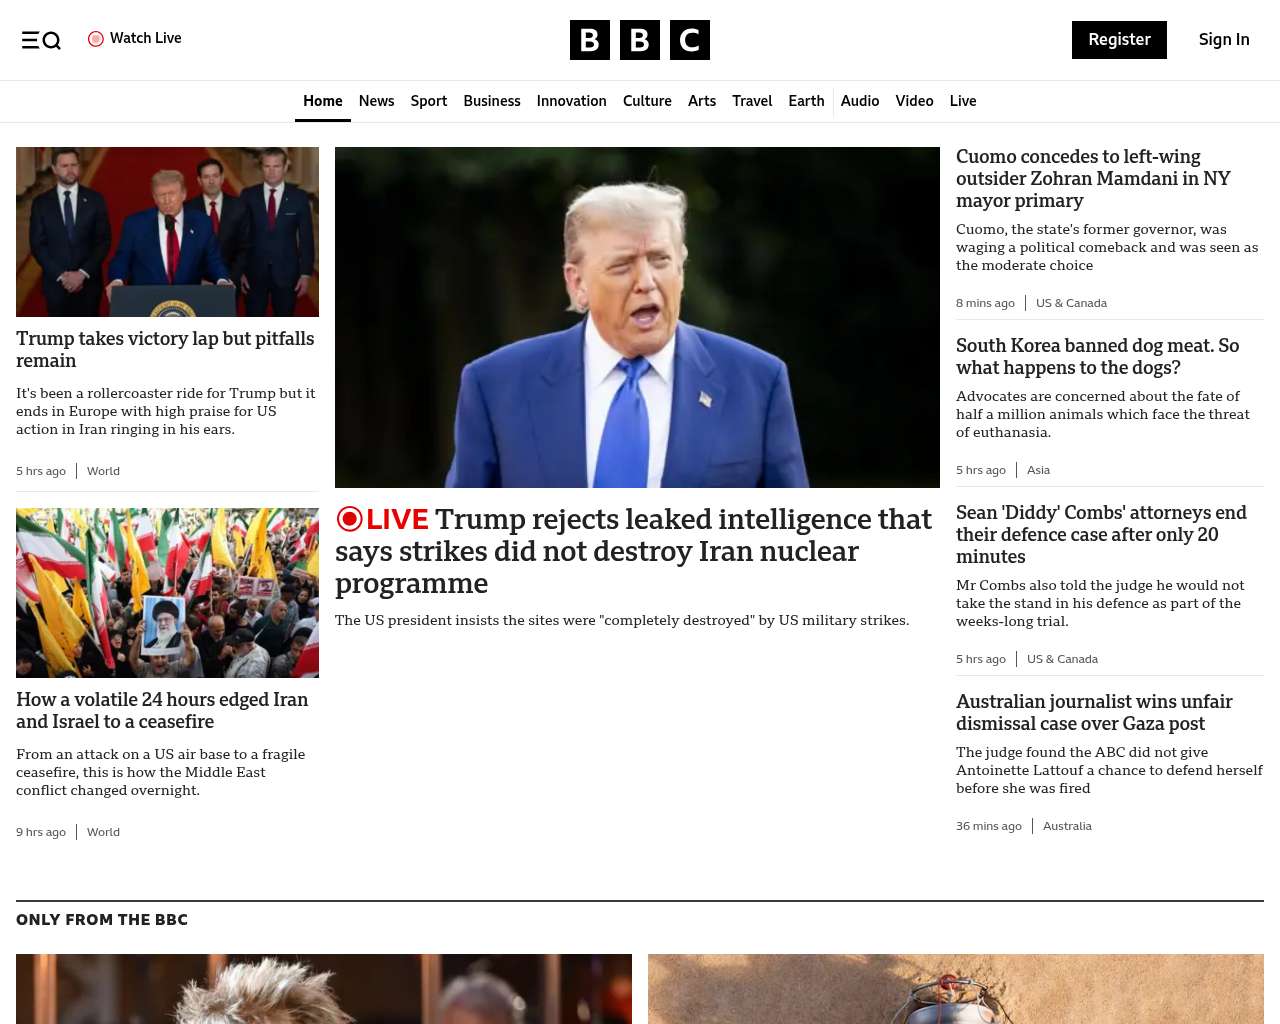Image resolution: width=1280 pixels, height=1024 pixels.
Task: Go to the Arts section
Action: (x=702, y=101)
